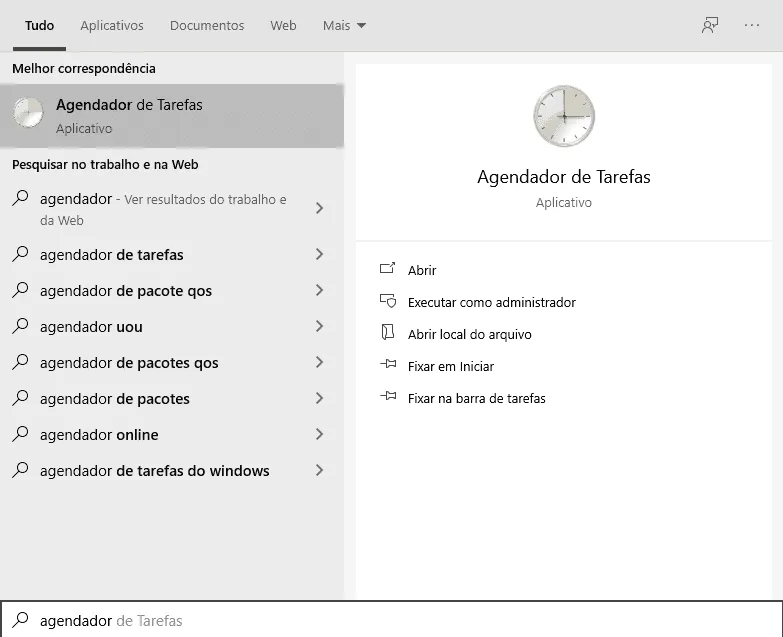Choose Abrir local do arquivo
Screen dimensions: 783x637
point(469,334)
